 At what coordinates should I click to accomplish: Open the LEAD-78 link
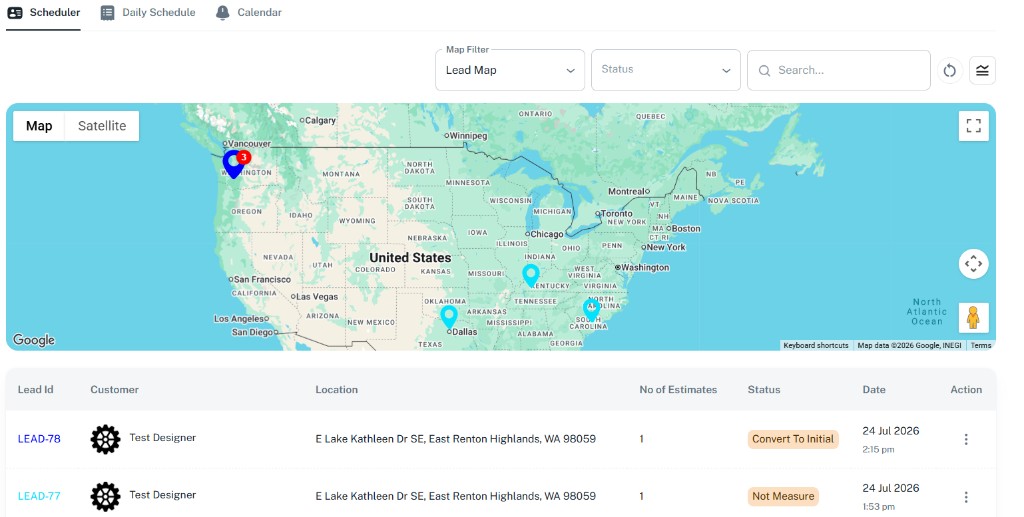pos(39,439)
